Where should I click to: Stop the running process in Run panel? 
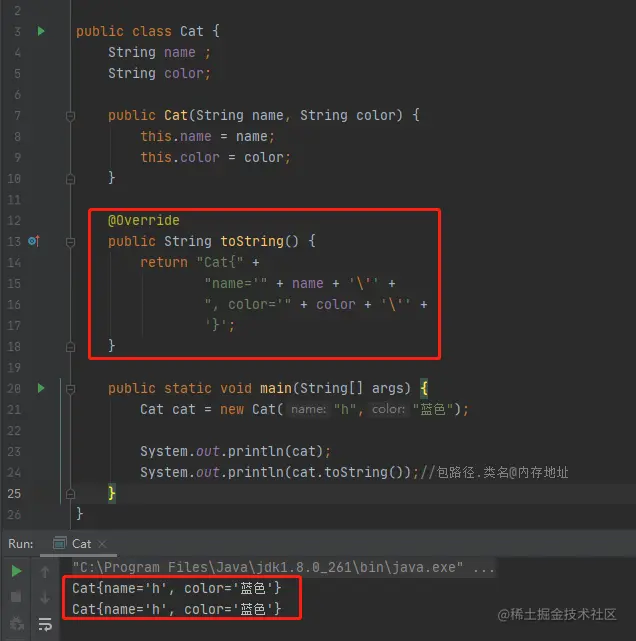16,597
